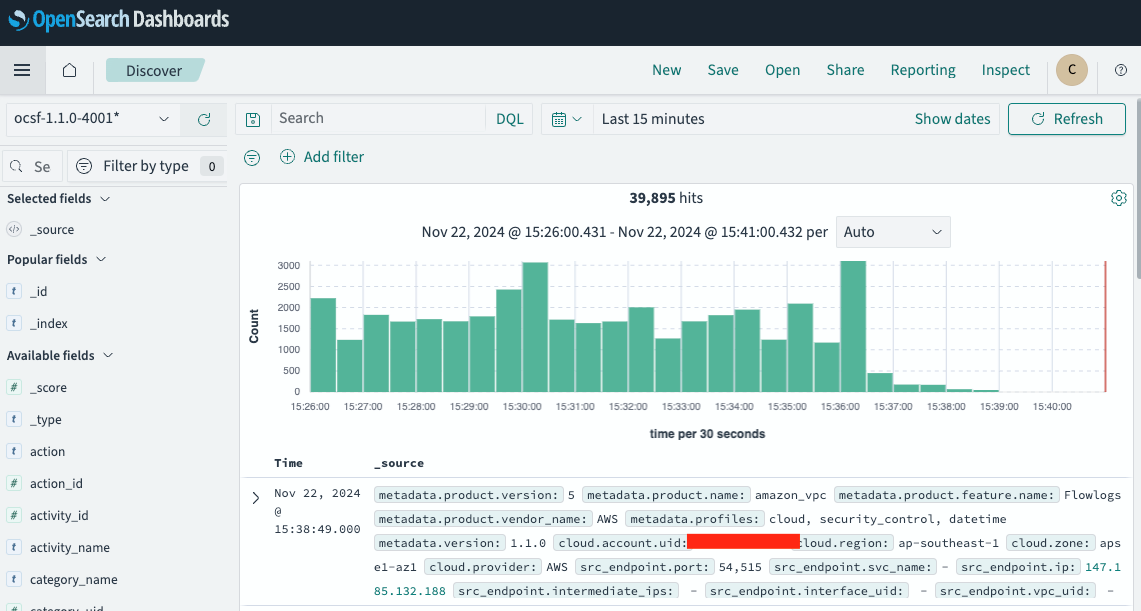Select the Discover tab
1141x611 pixels.
[x=154, y=70]
